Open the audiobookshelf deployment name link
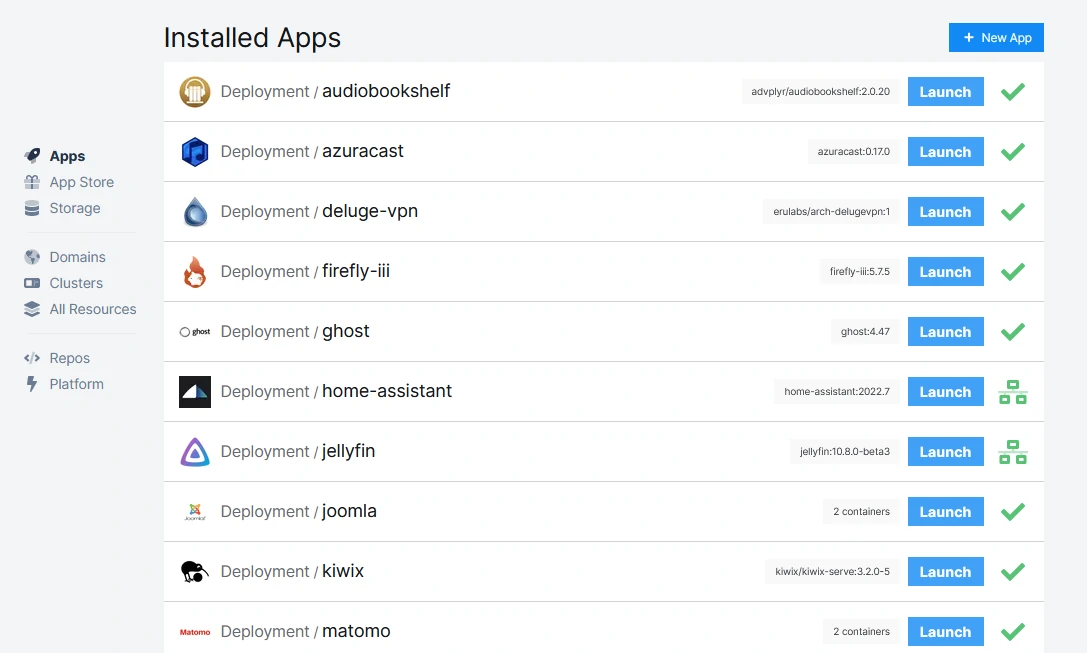The image size is (1087, 653). tap(386, 91)
